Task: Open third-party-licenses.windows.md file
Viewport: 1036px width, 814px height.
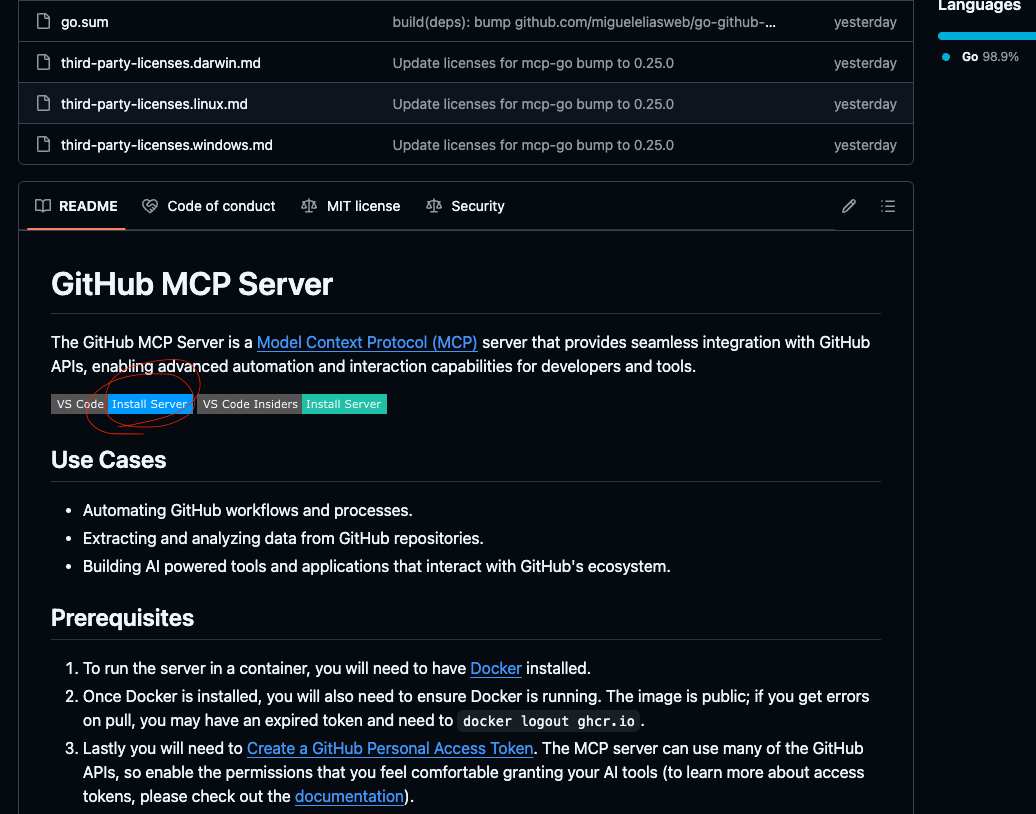Action: pyautogui.click(x=166, y=145)
